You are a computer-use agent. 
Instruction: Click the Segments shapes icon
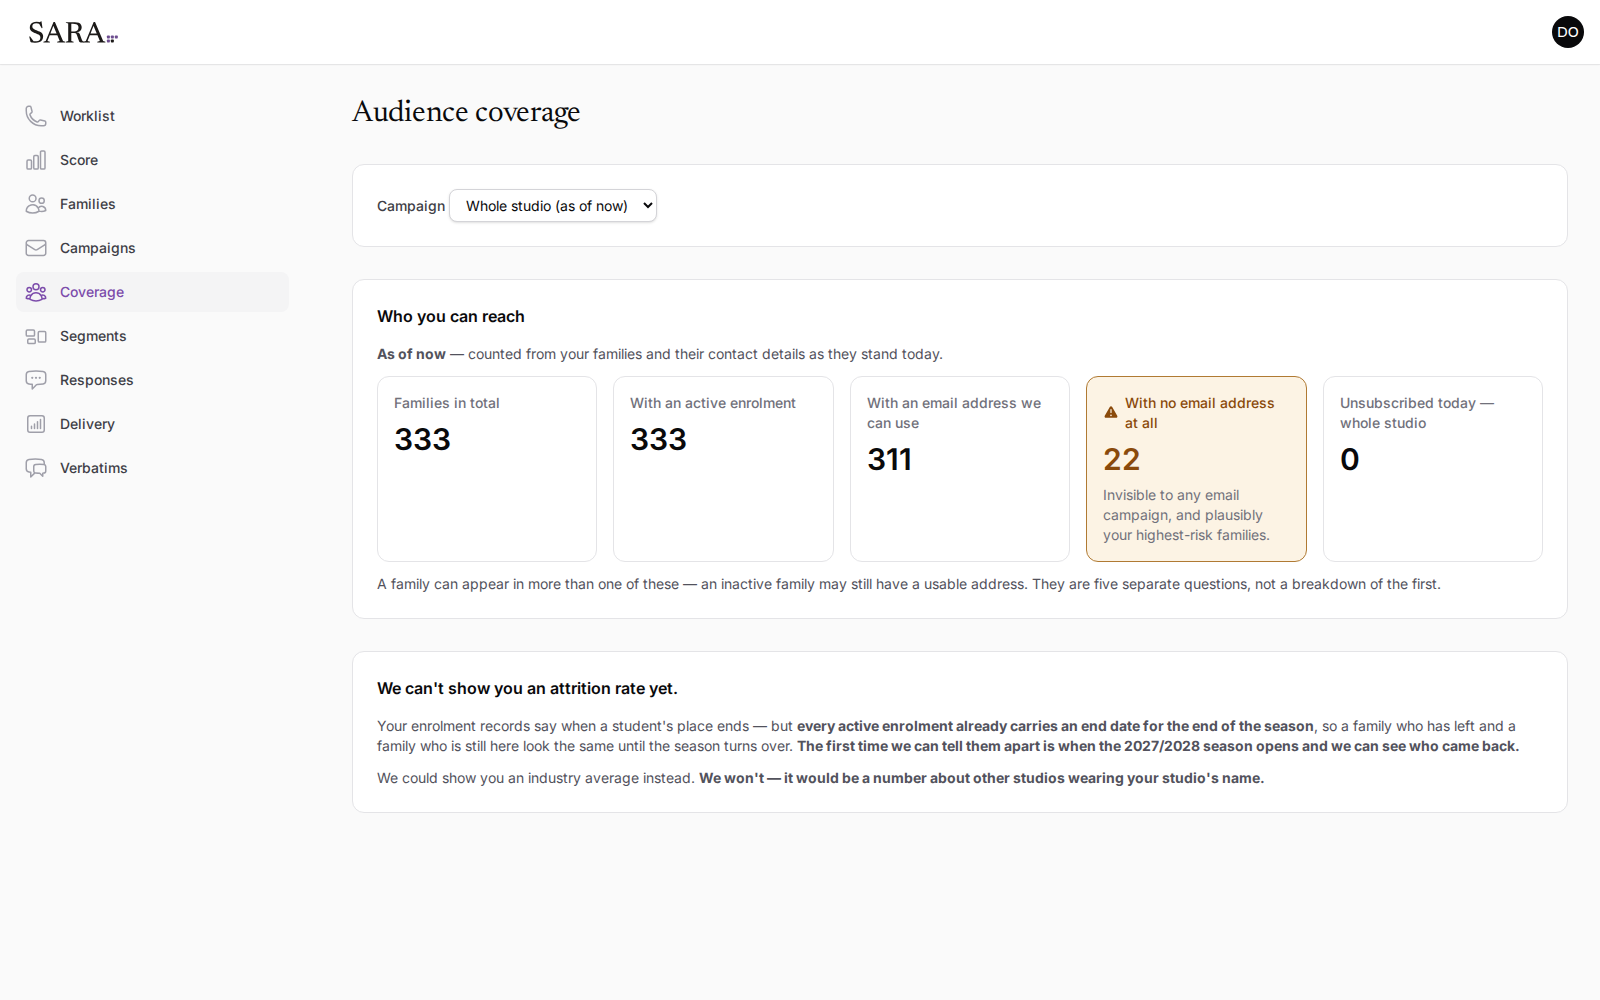(x=36, y=336)
